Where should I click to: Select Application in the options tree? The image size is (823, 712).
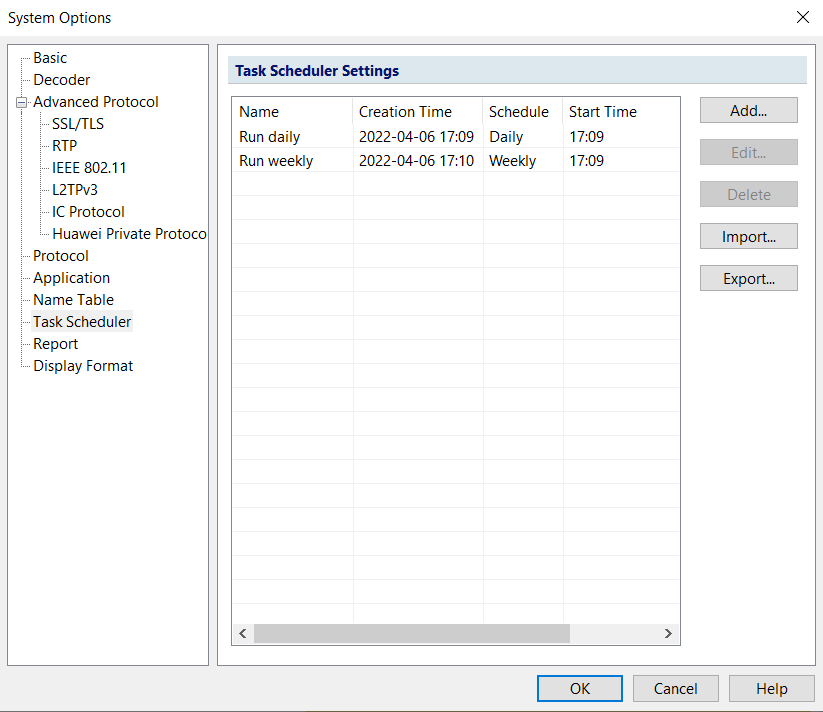[x=71, y=278]
